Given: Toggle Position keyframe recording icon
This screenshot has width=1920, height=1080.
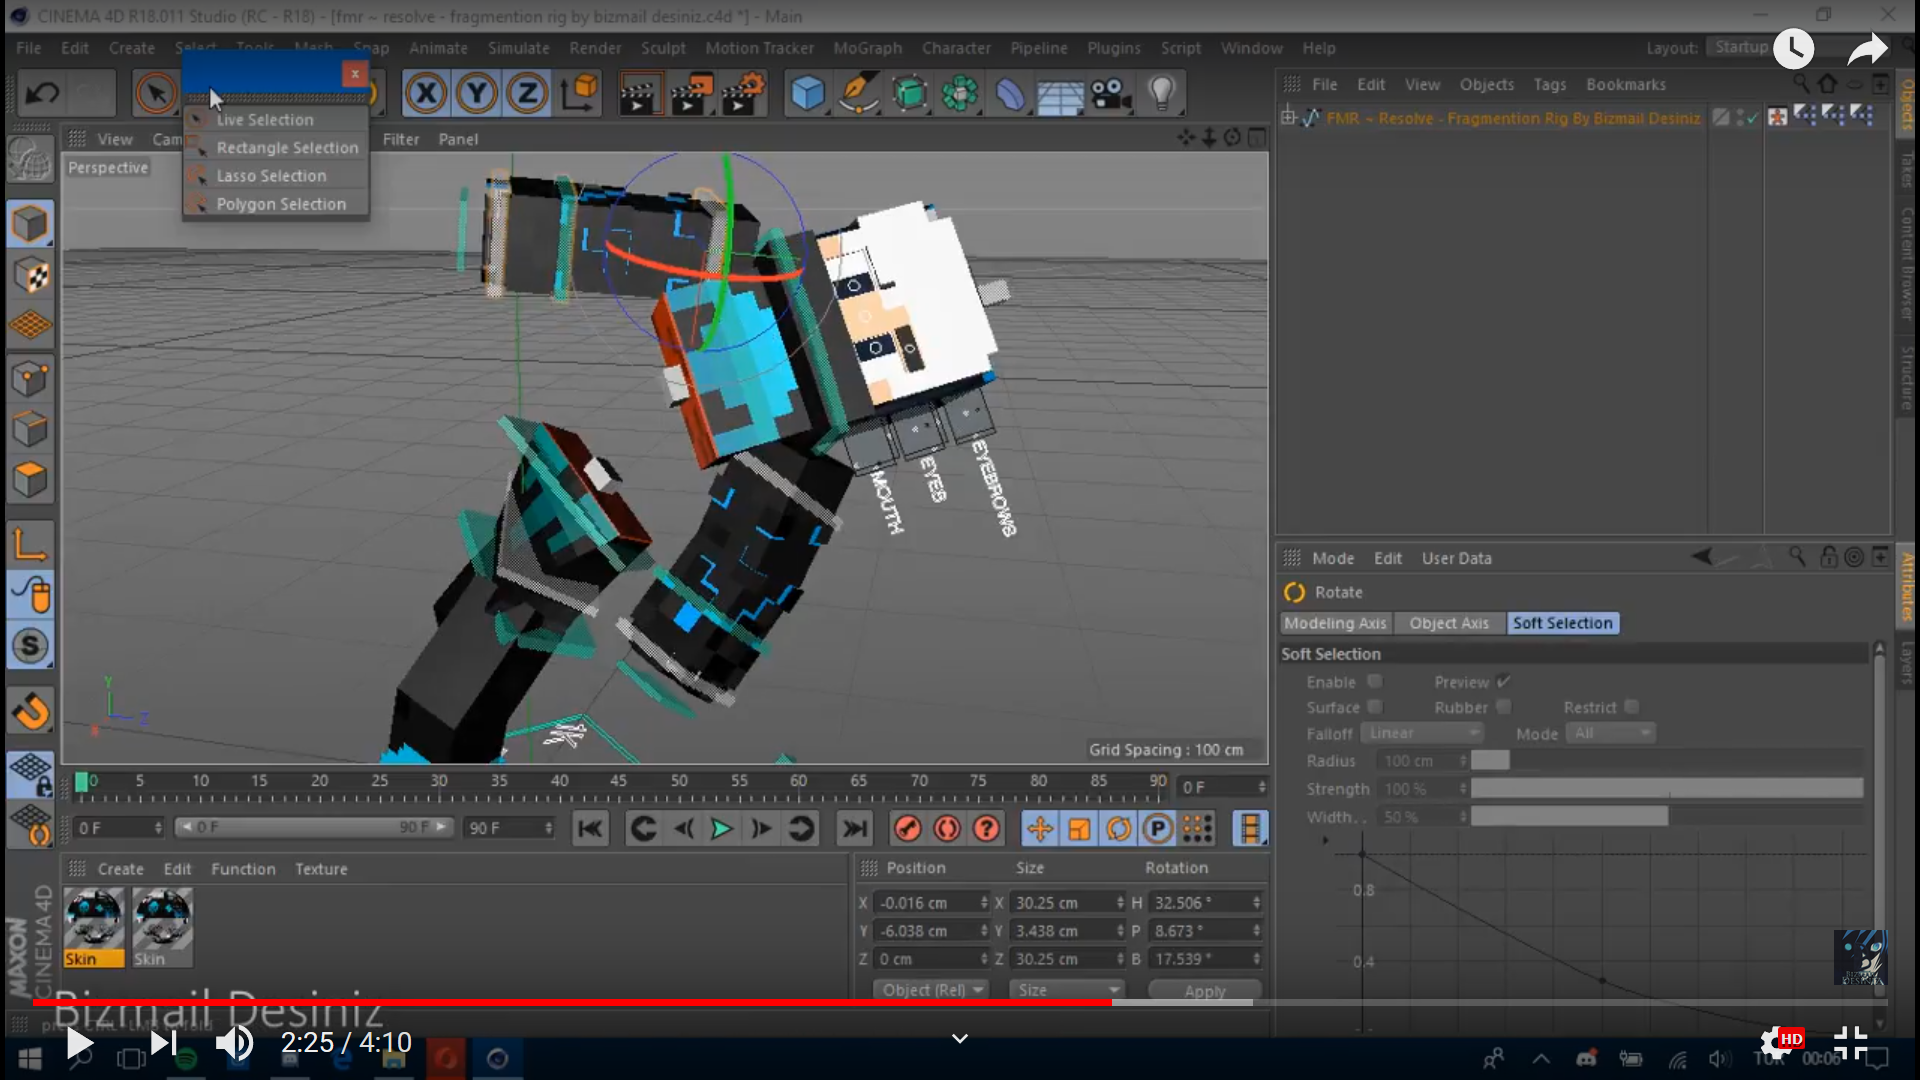Looking at the screenshot, I should point(1039,828).
